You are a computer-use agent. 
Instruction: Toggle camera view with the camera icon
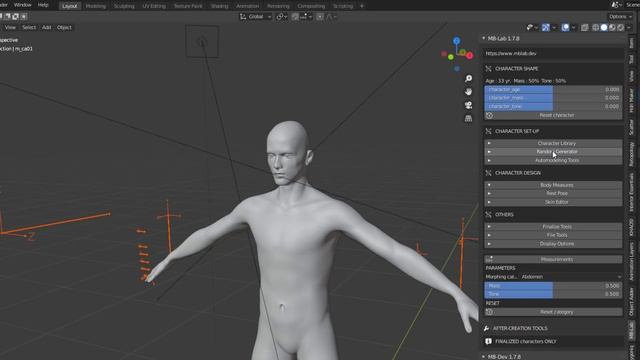point(469,105)
